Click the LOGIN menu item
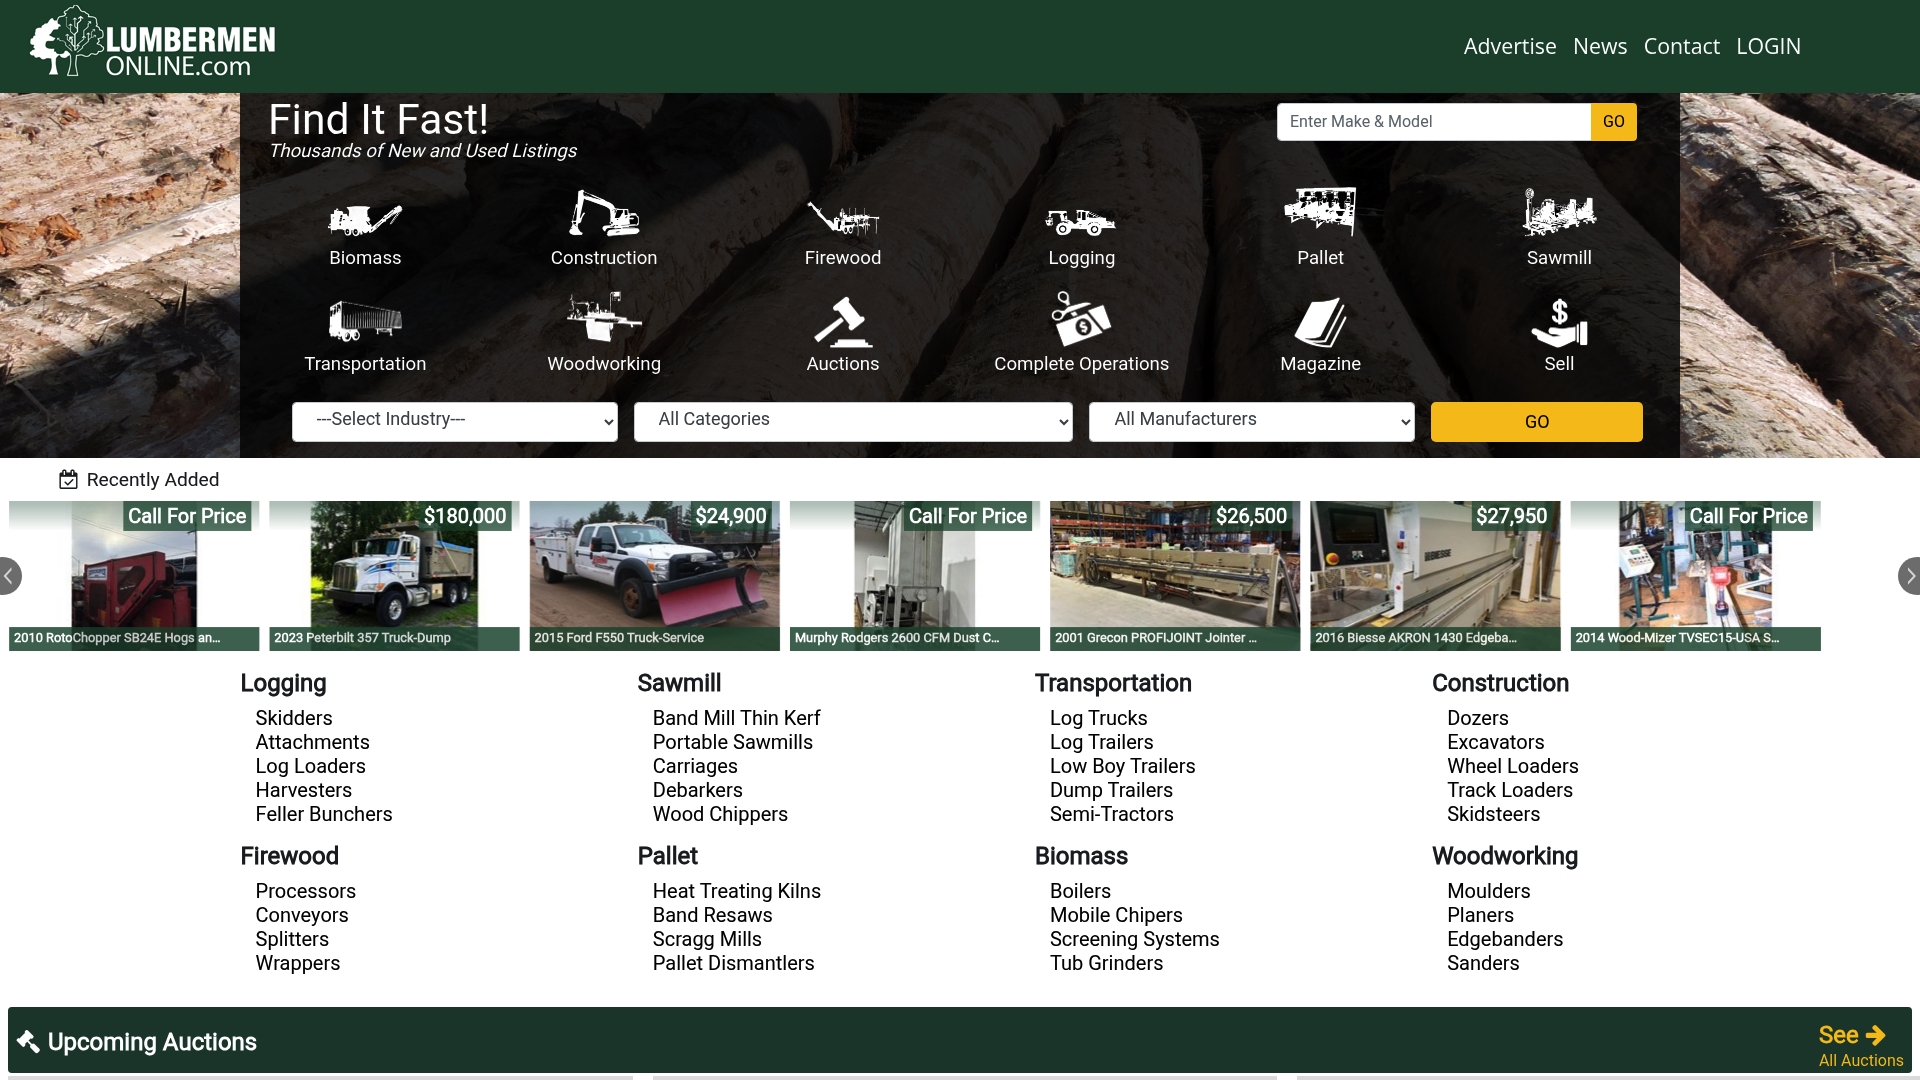 tap(1768, 46)
